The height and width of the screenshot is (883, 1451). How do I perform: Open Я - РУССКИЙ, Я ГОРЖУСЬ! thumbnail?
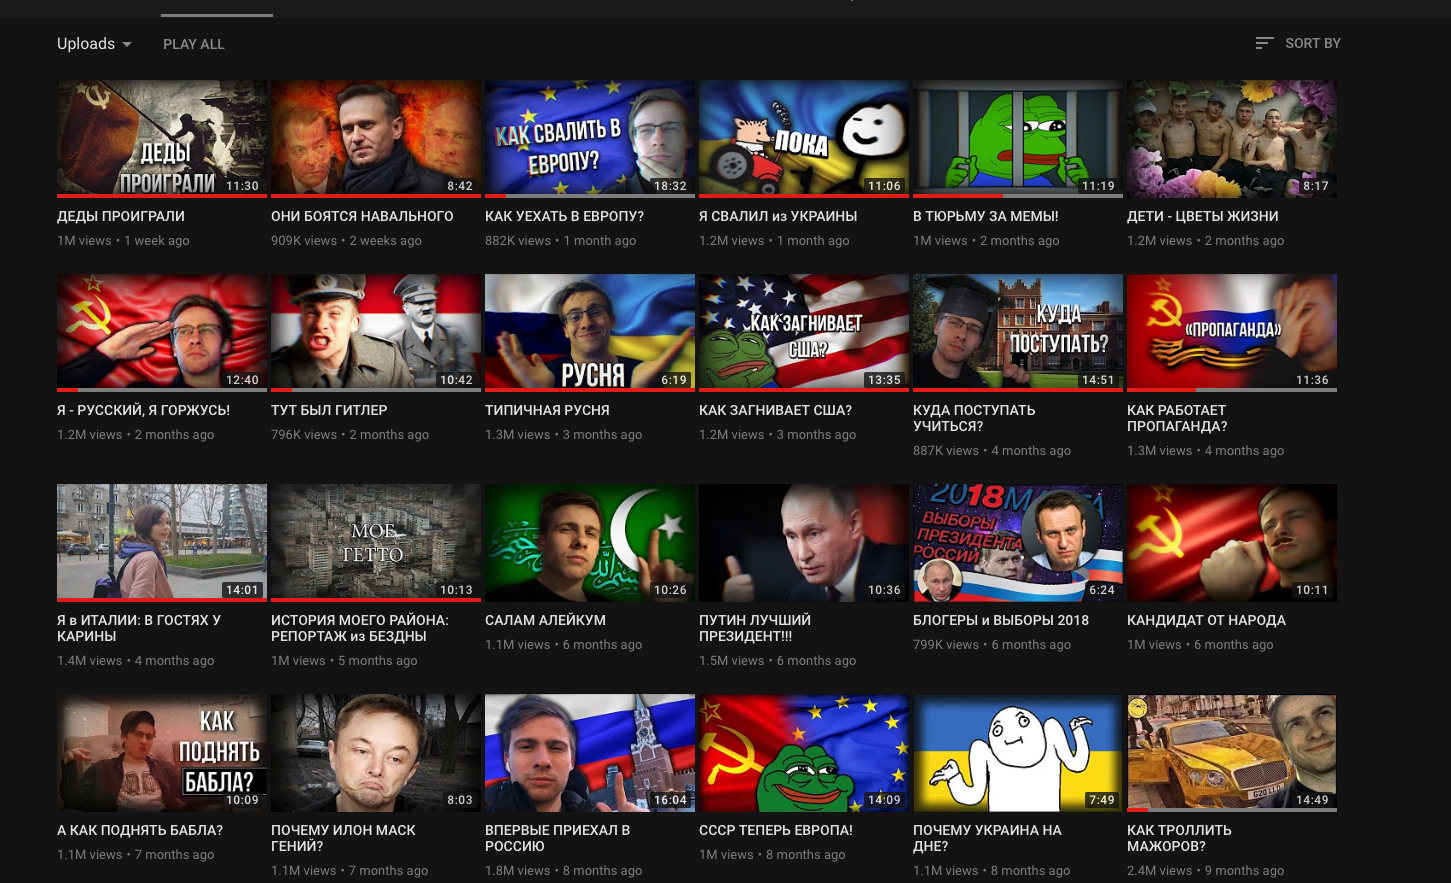click(162, 333)
